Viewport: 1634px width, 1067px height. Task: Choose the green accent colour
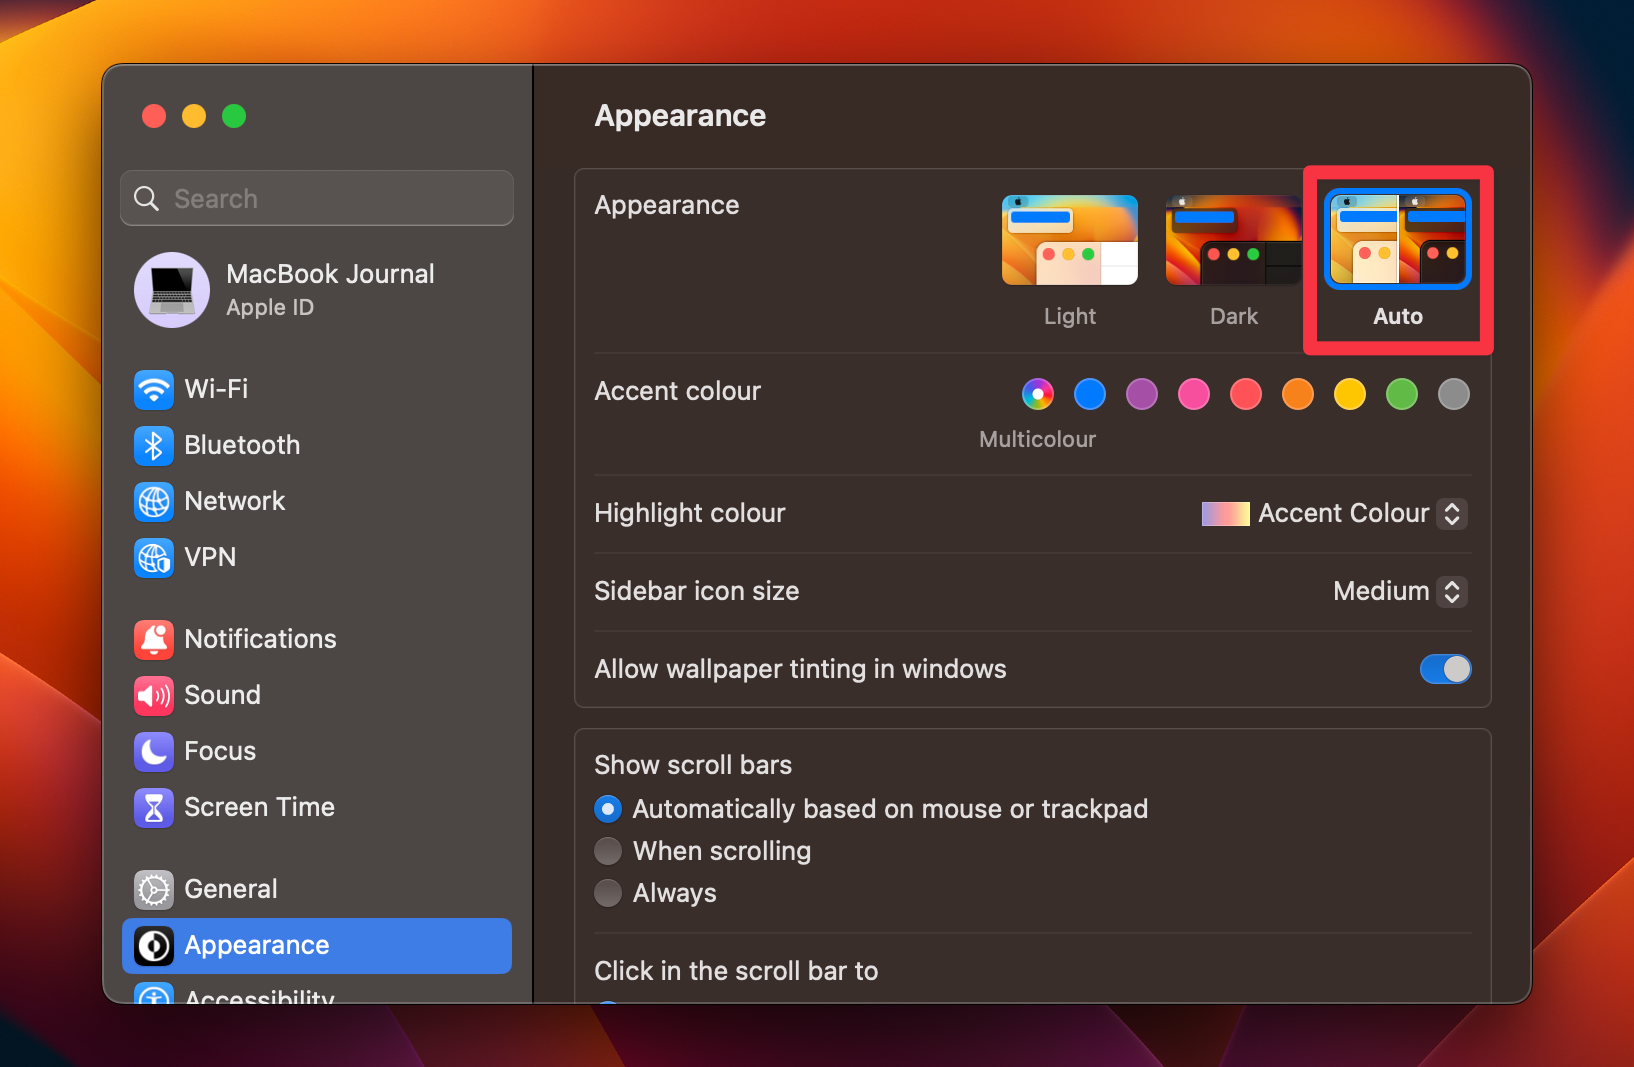[x=1401, y=394]
